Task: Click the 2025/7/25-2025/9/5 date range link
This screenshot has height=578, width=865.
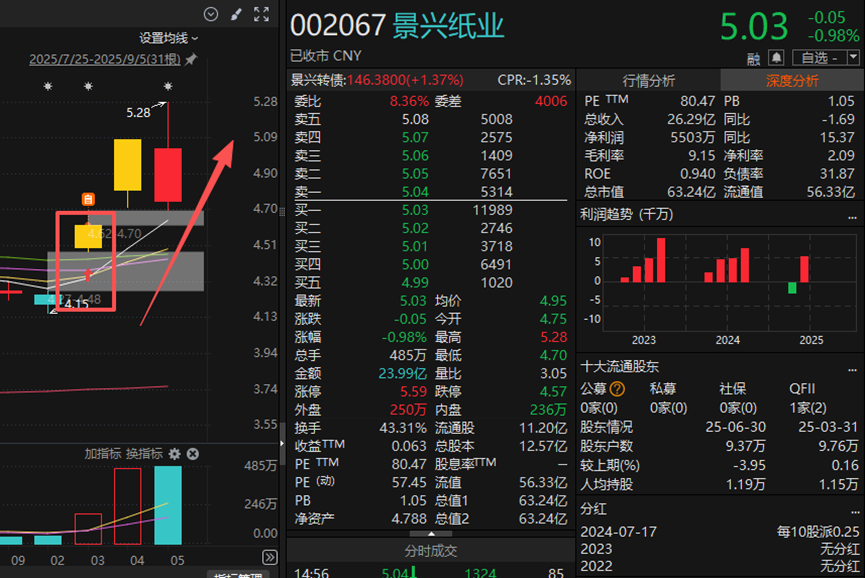Action: pos(105,59)
